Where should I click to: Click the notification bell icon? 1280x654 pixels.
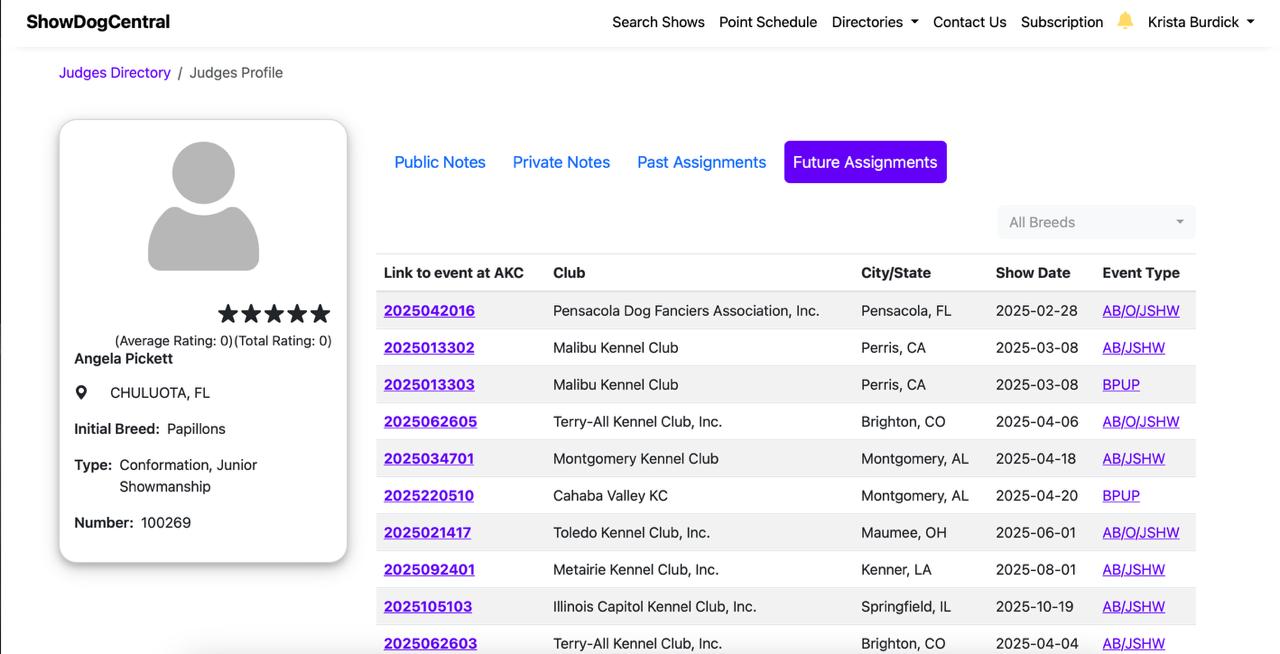click(1125, 21)
